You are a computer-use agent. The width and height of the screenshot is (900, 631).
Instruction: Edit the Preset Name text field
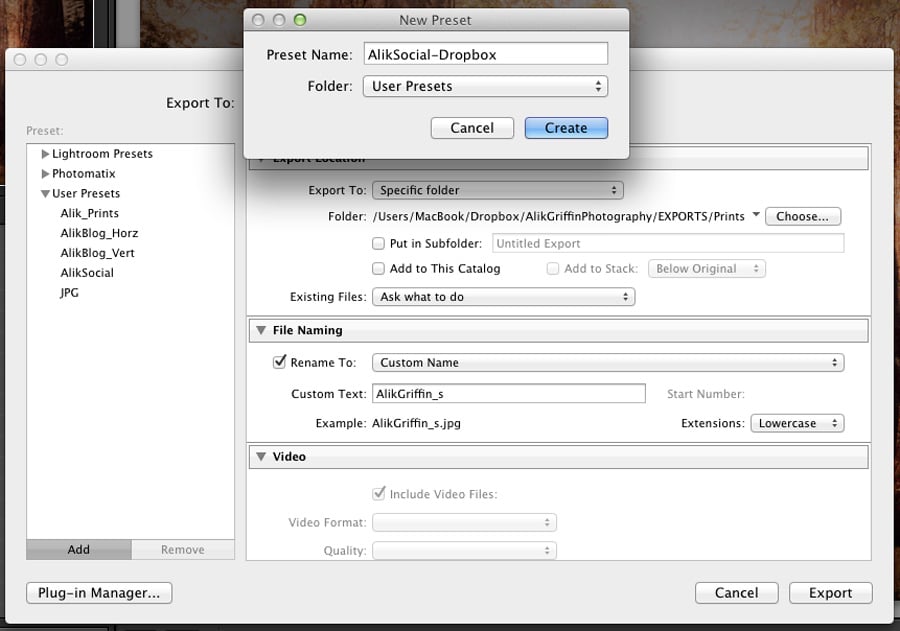pos(485,53)
